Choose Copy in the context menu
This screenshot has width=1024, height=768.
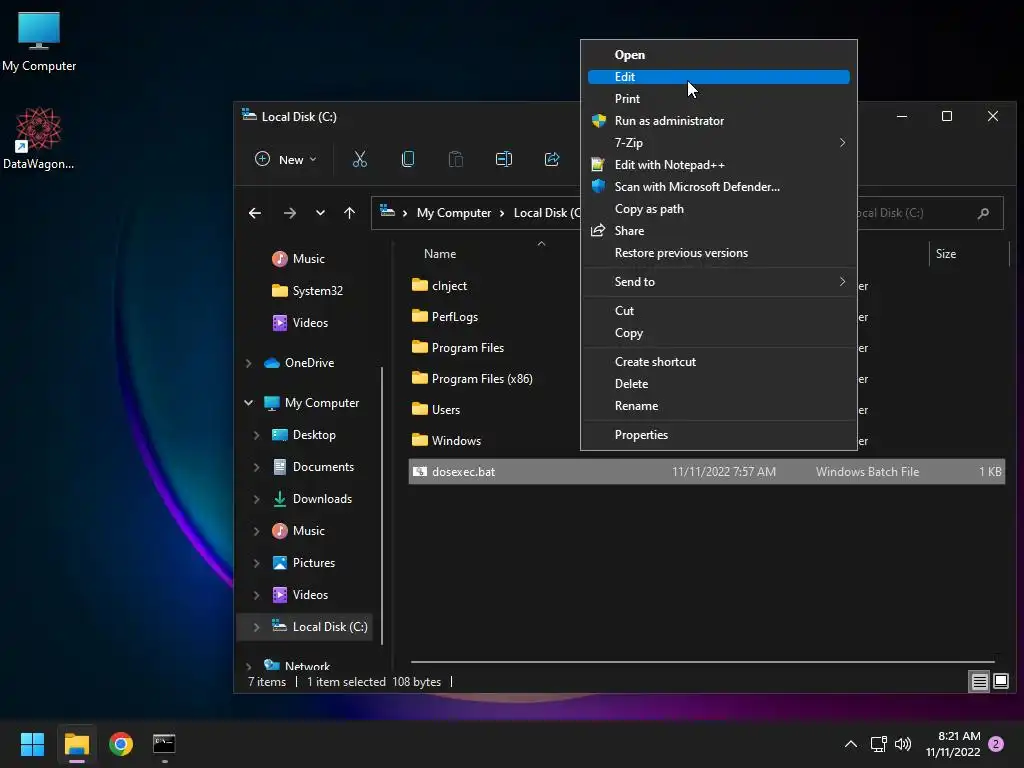(718, 333)
